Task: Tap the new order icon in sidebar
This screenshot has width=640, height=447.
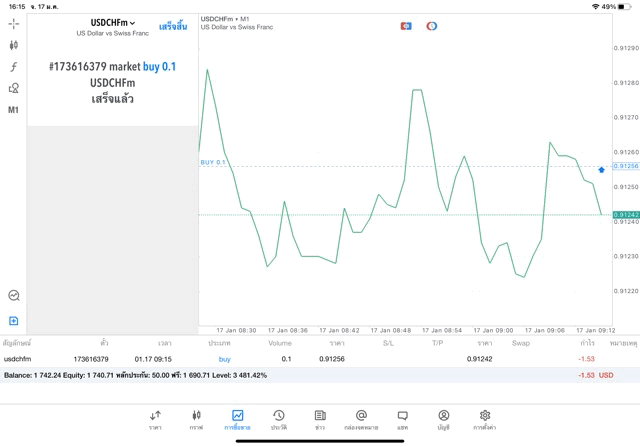Action: 13,321
